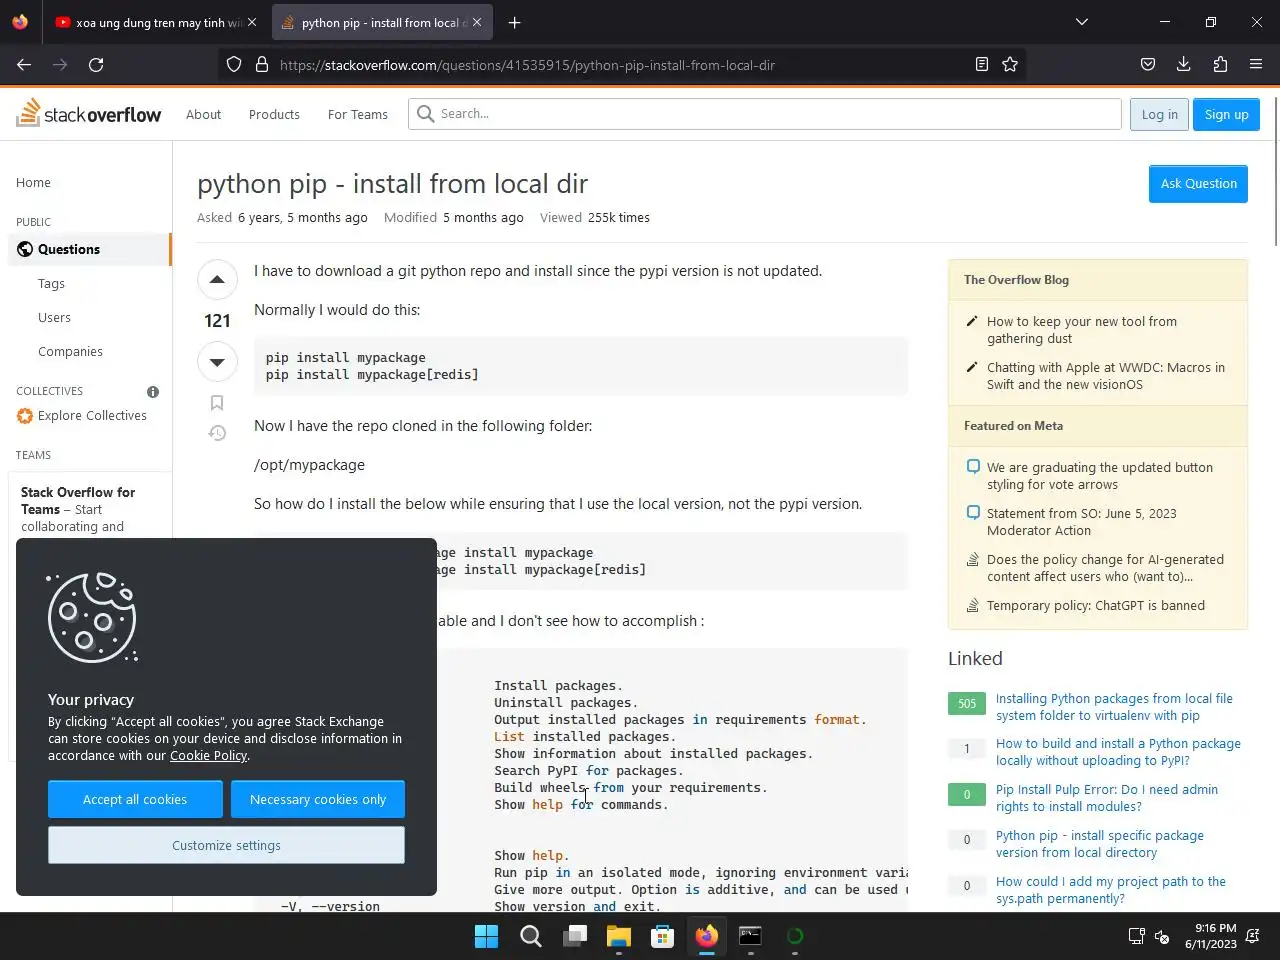Click the Sign up button
Image resolution: width=1280 pixels, height=960 pixels.
tap(1227, 114)
